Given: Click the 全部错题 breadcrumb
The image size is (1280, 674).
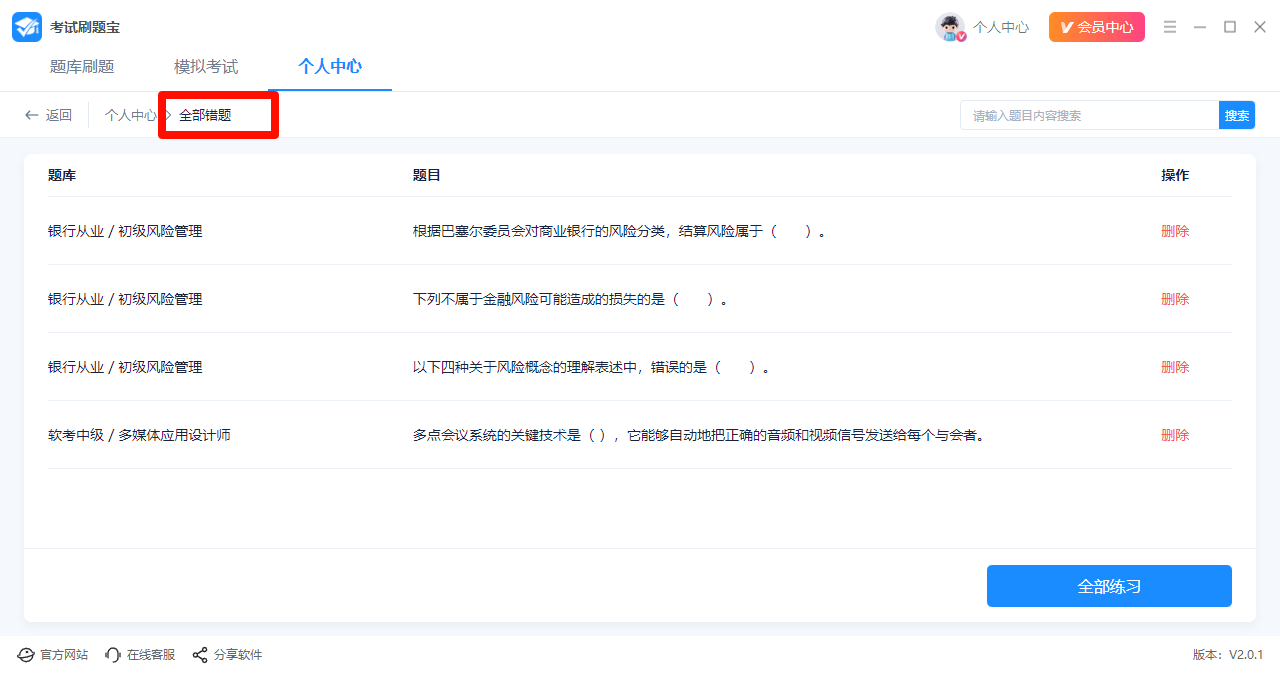Looking at the screenshot, I should (x=205, y=115).
